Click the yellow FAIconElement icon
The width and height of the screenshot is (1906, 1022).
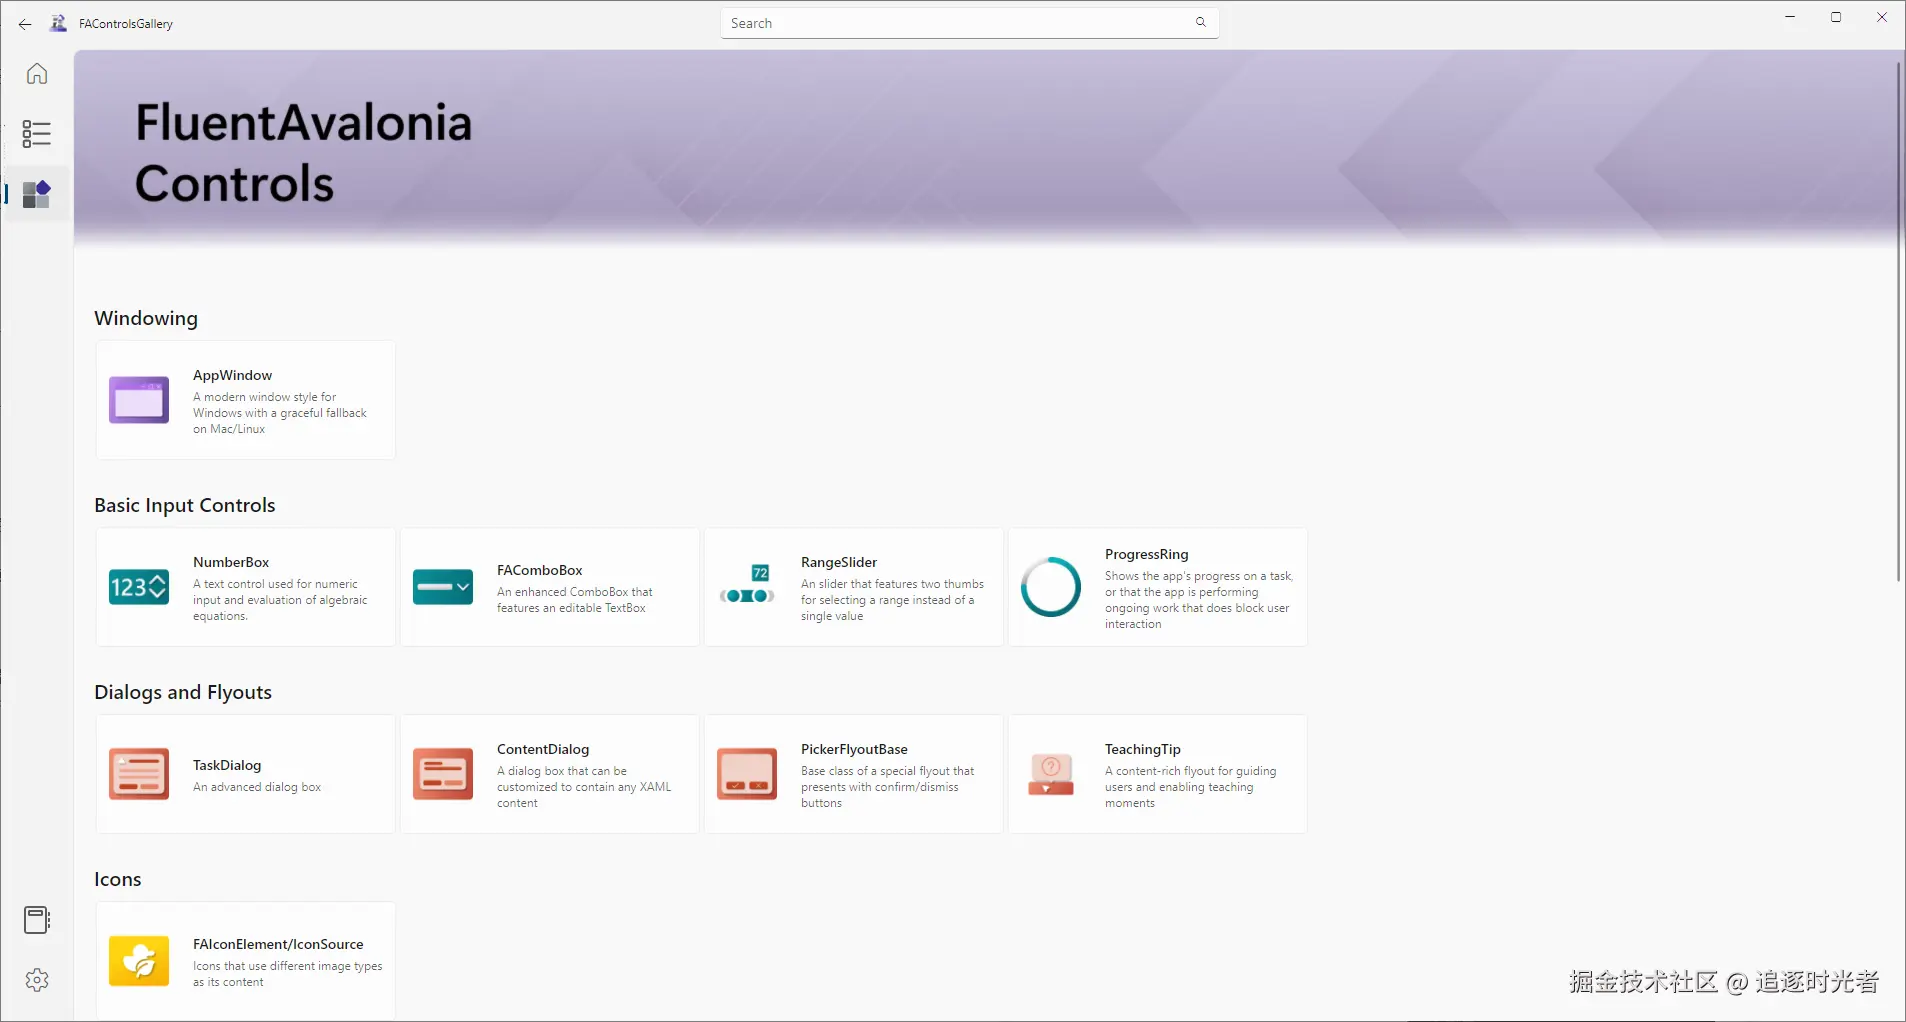coord(139,961)
